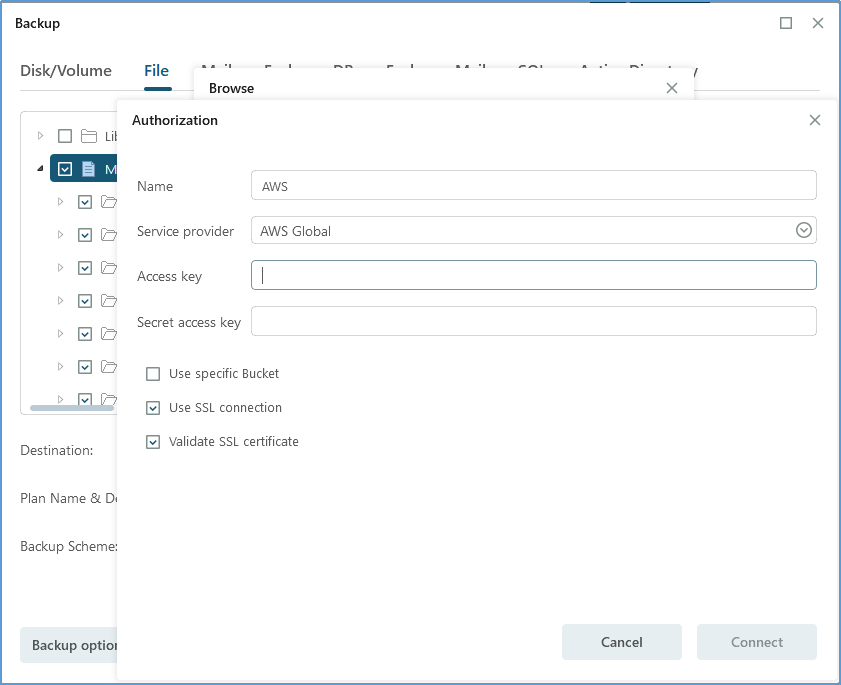Enable the Use specific Bucket checkbox
The image size is (841, 685).
(153, 374)
